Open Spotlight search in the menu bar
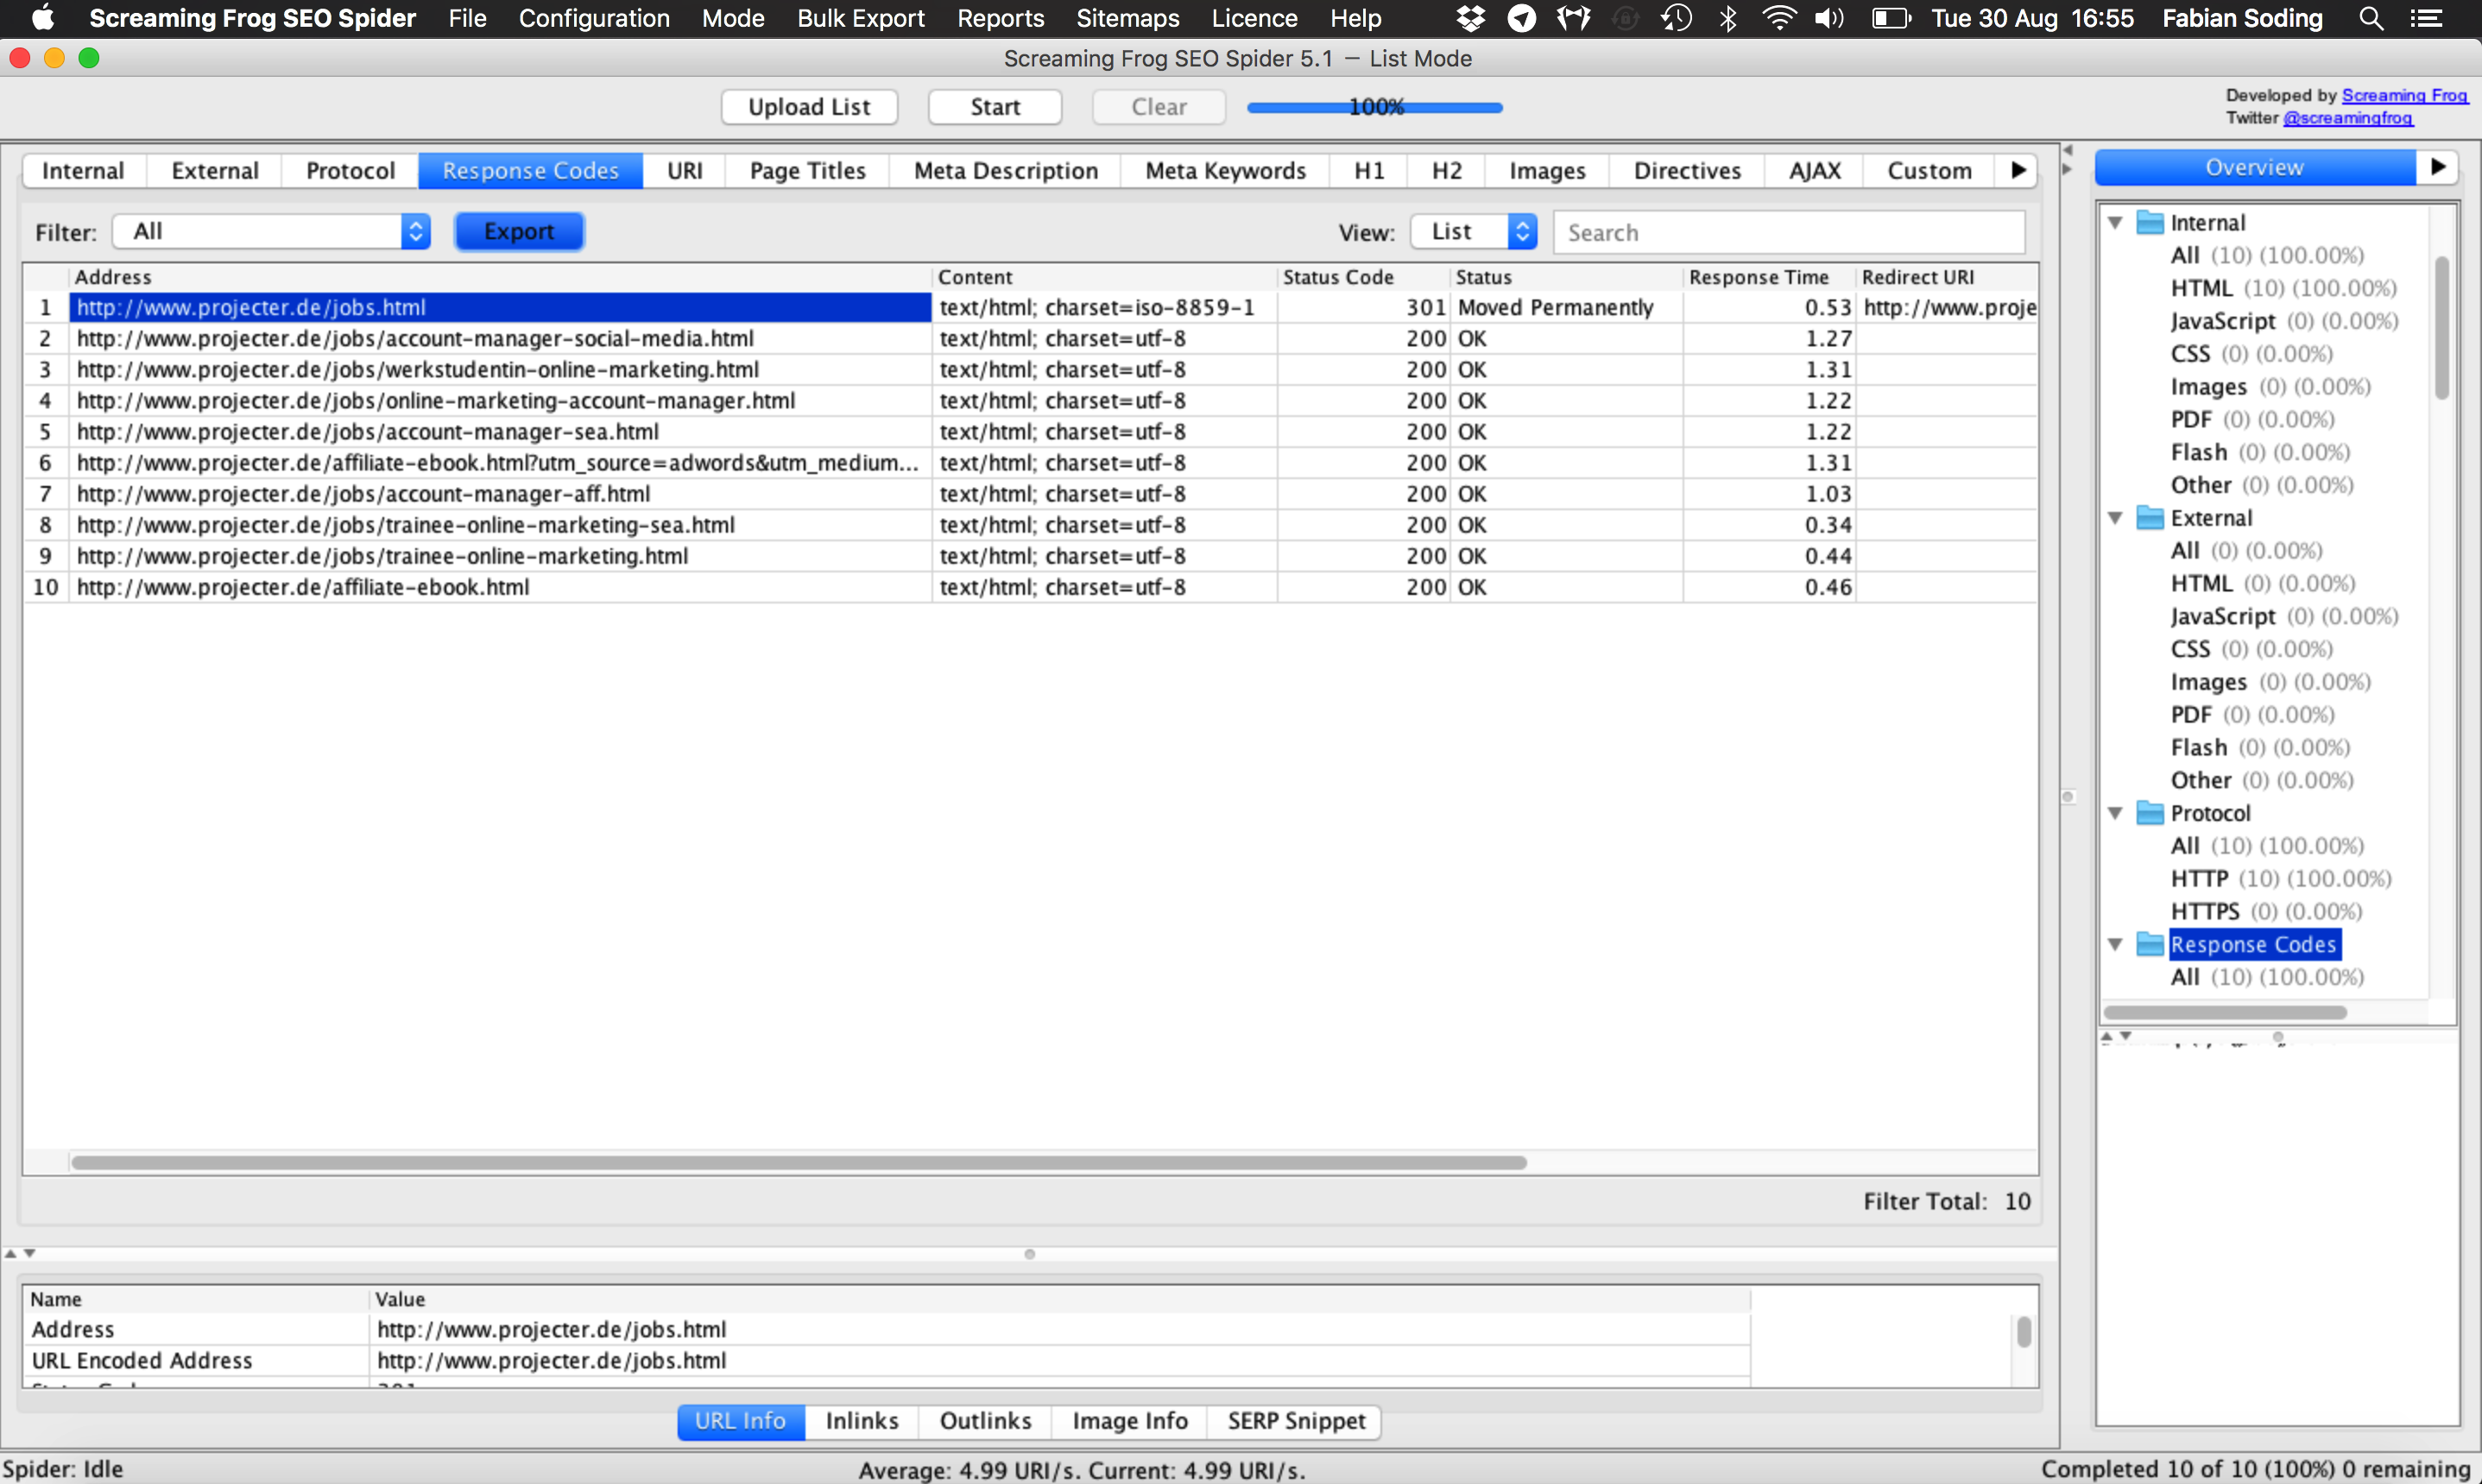The image size is (2482, 1484). tap(2370, 18)
